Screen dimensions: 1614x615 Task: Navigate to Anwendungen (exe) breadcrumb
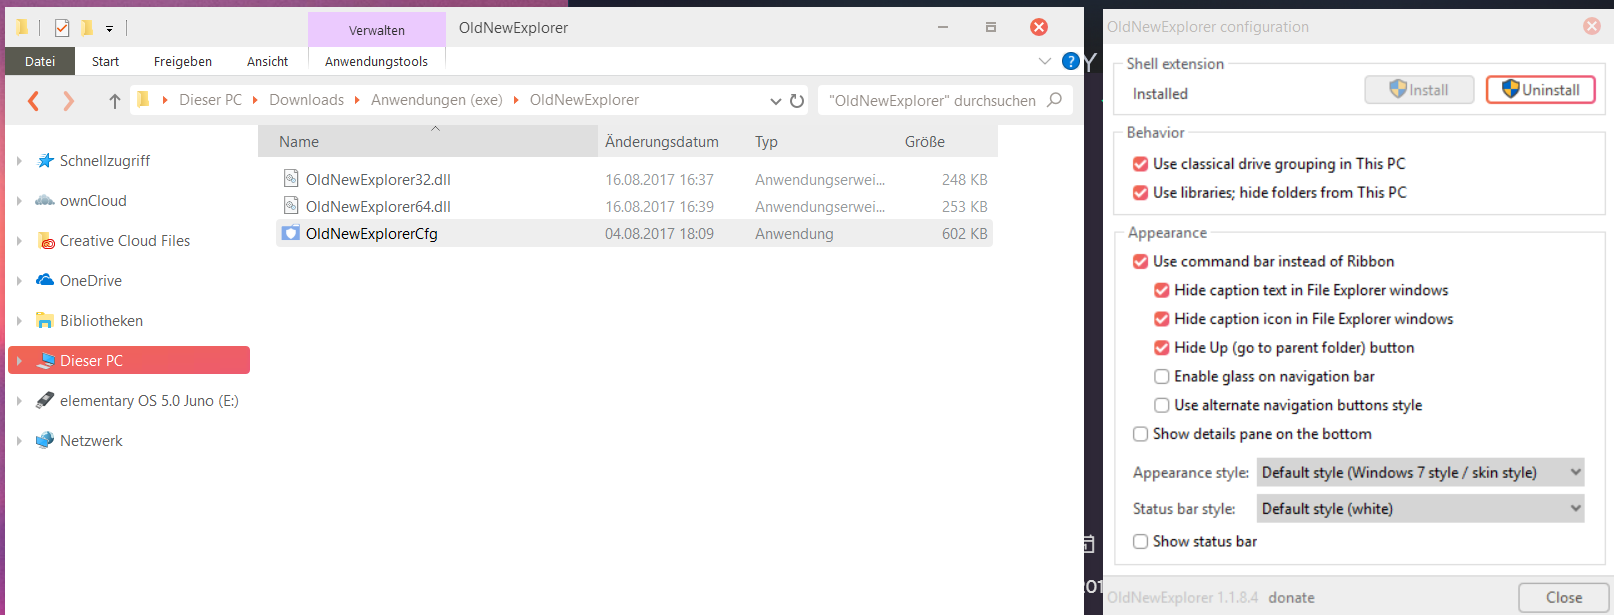point(437,100)
